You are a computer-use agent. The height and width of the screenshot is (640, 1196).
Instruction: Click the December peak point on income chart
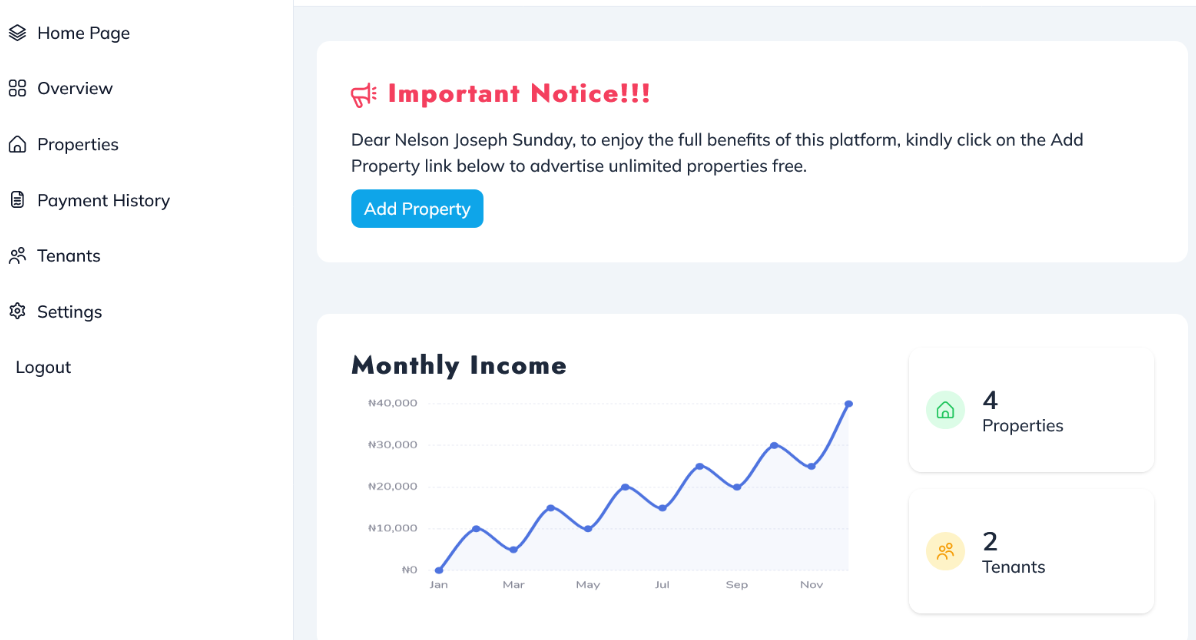click(848, 404)
